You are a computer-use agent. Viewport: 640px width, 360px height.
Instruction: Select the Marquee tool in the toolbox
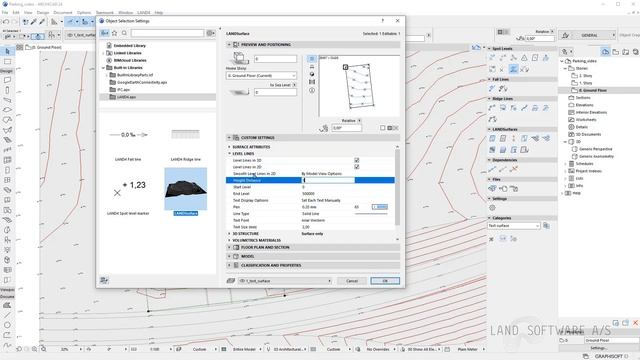[x=7, y=62]
